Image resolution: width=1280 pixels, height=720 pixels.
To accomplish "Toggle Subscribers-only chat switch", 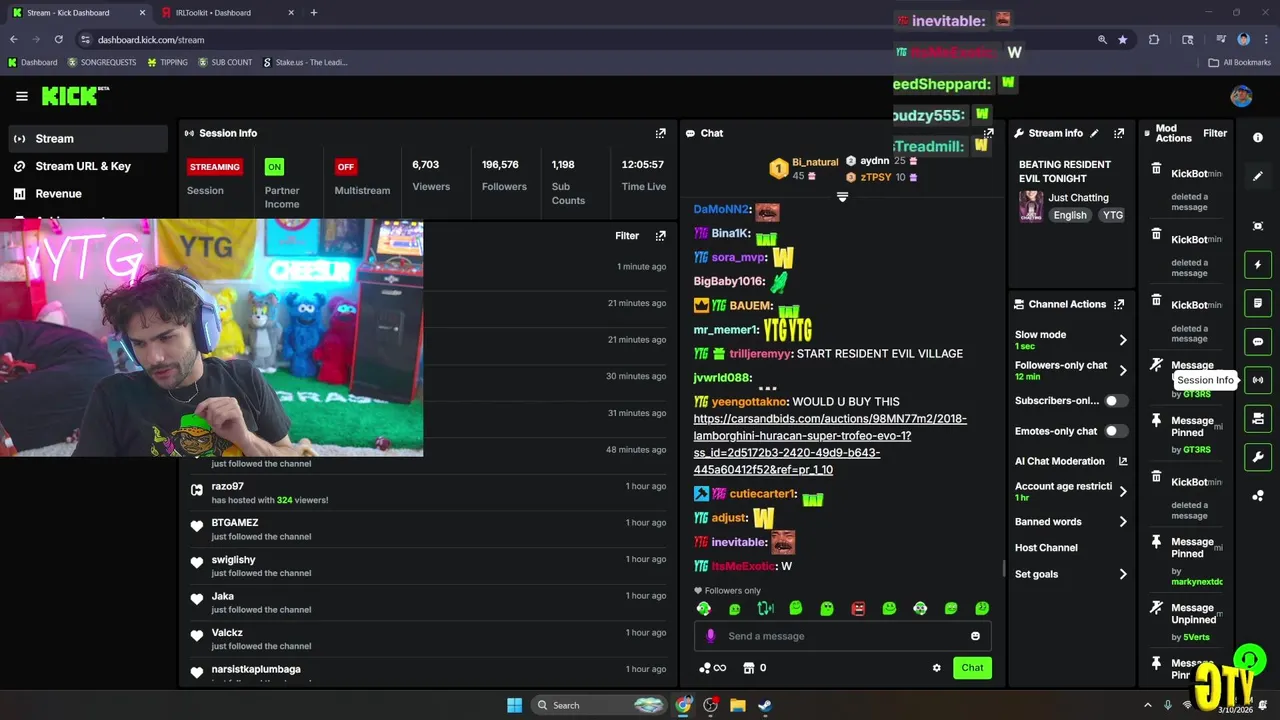I will click(x=1115, y=401).
